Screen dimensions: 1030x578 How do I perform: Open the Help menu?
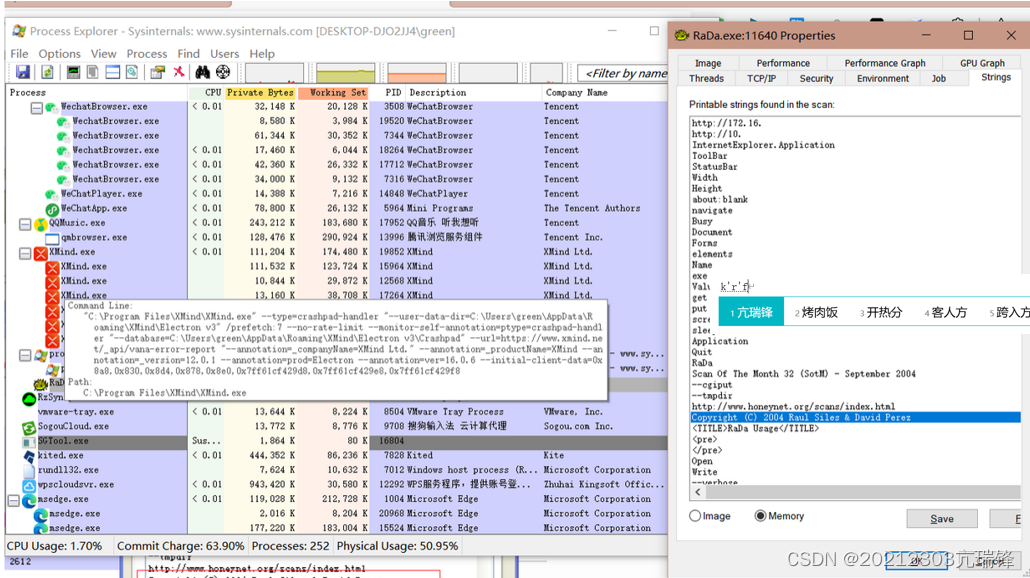pos(261,54)
